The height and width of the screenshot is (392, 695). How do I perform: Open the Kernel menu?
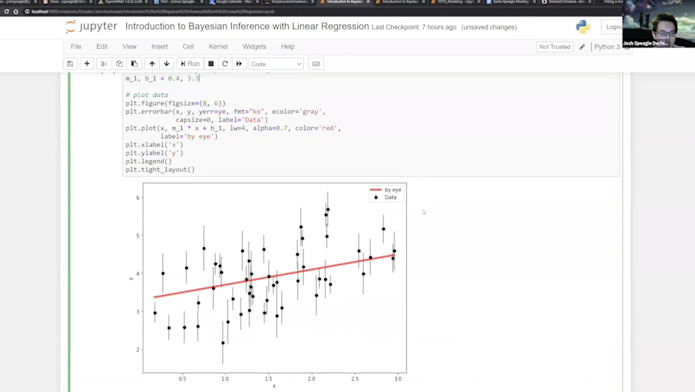coord(218,47)
